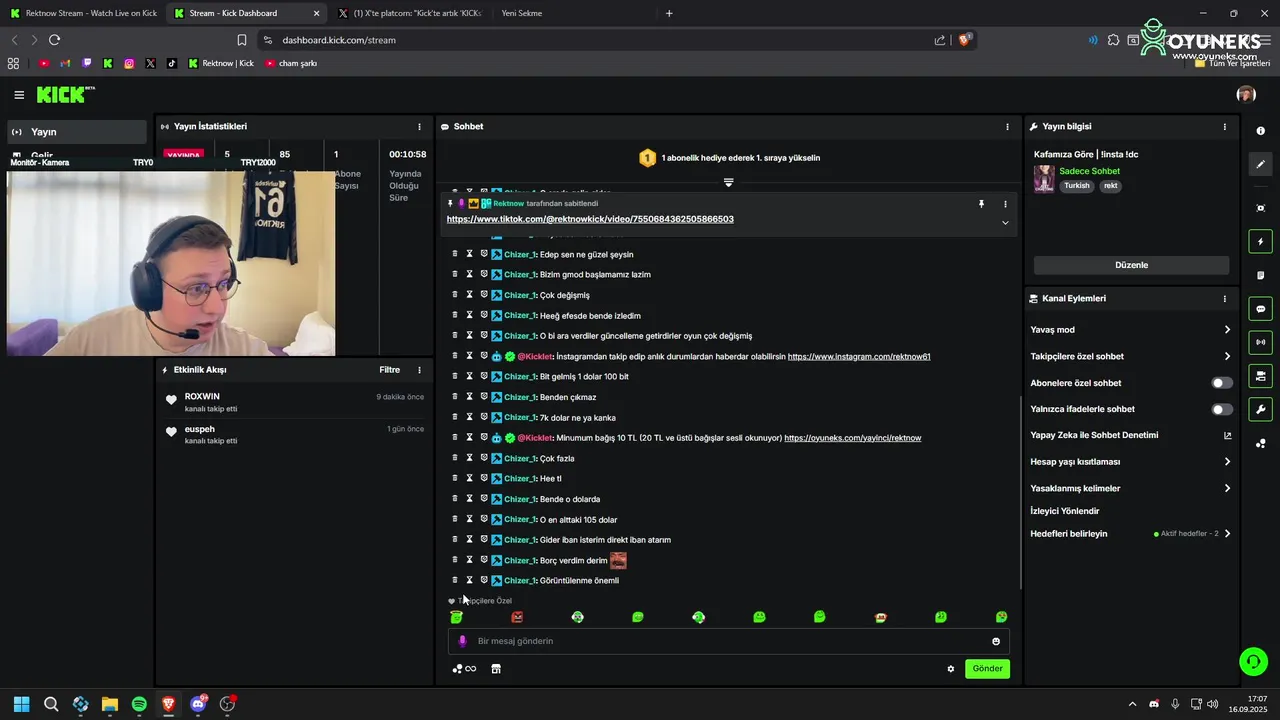Click the chat message input field
The height and width of the screenshot is (720, 1280).
pos(729,641)
